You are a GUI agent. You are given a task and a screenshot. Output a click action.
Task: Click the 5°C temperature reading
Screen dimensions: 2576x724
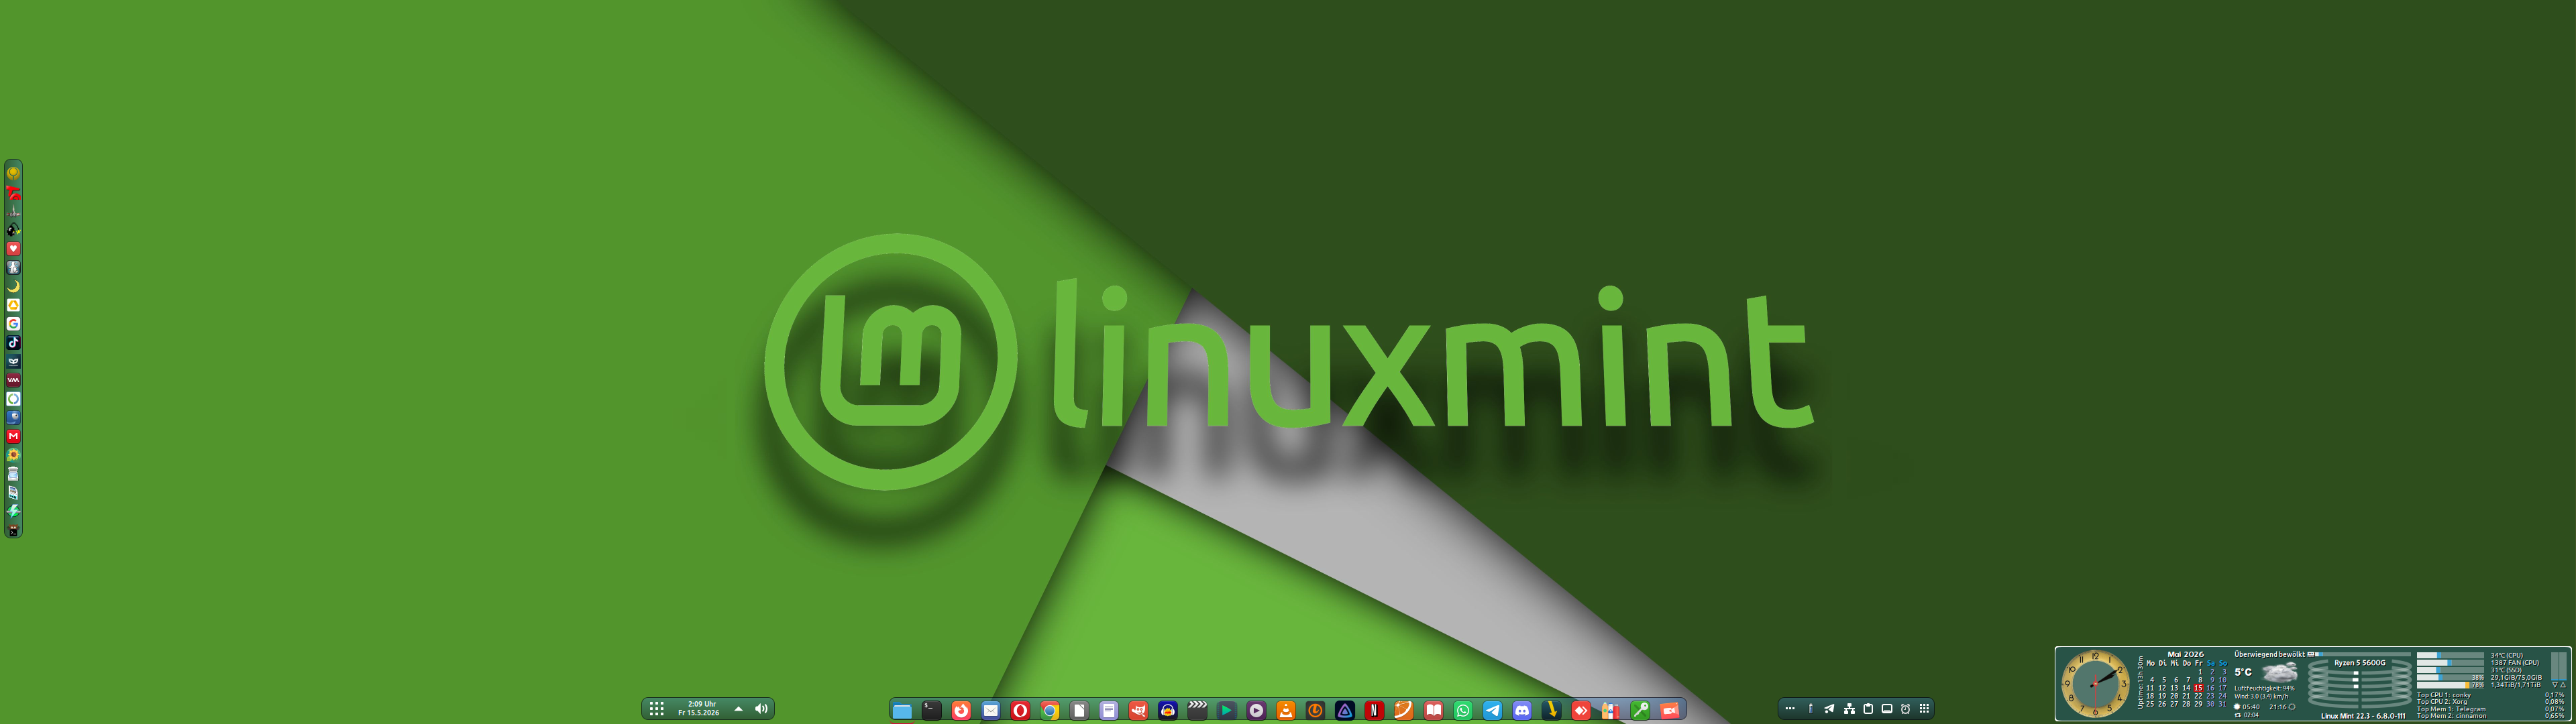pyautogui.click(x=2243, y=672)
